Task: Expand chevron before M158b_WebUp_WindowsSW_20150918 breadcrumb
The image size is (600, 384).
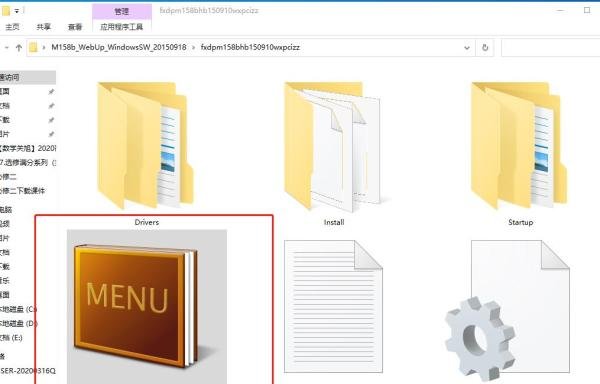Action: pyautogui.click(x=44, y=47)
